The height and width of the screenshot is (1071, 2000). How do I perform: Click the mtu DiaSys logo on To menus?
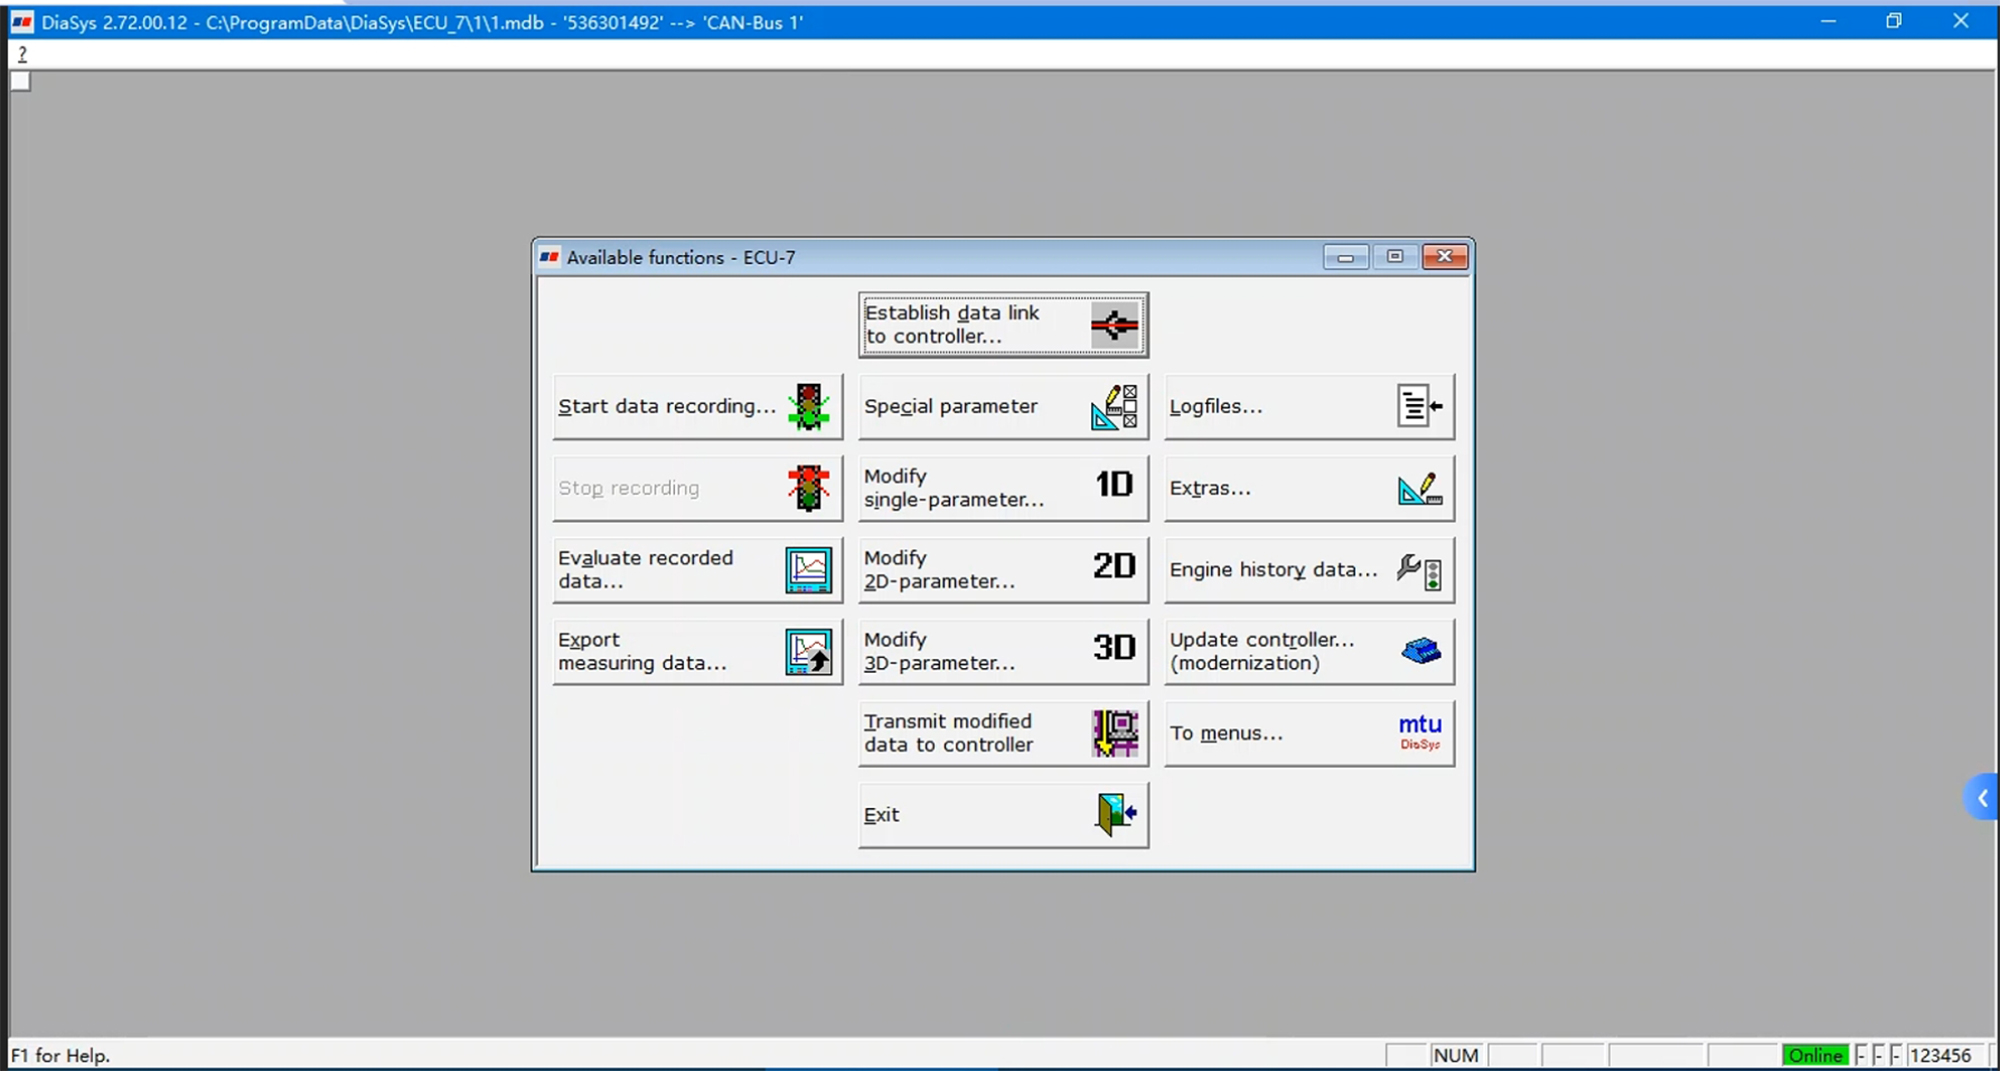click(x=1420, y=732)
